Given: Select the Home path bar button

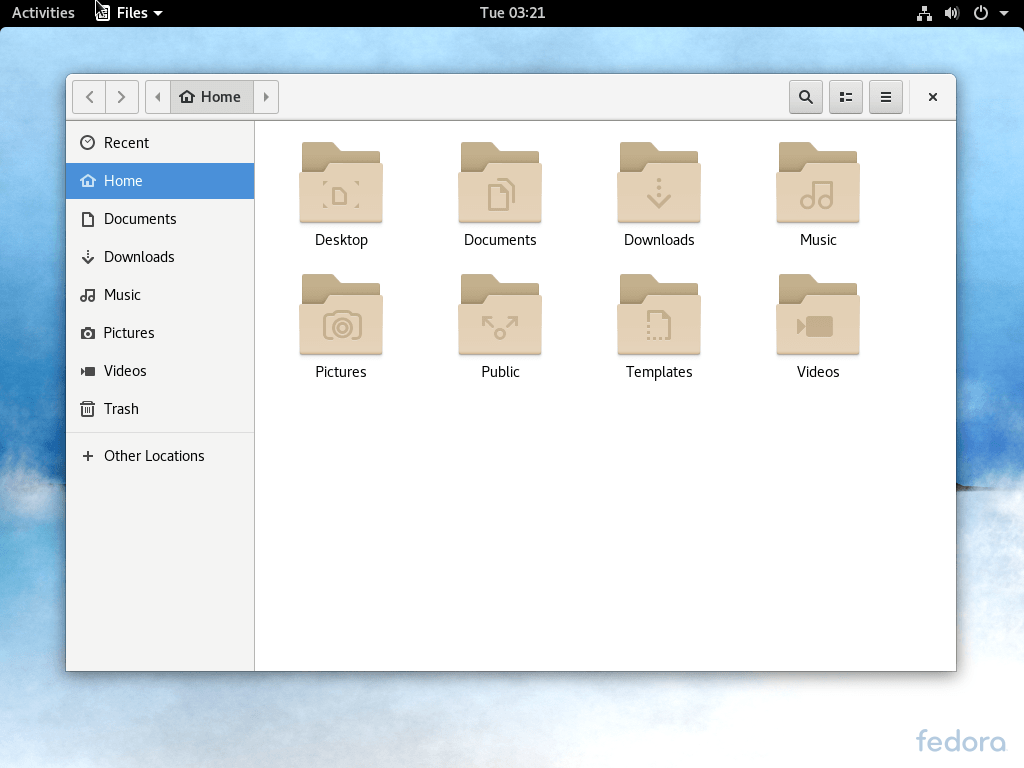Looking at the screenshot, I should (x=212, y=97).
